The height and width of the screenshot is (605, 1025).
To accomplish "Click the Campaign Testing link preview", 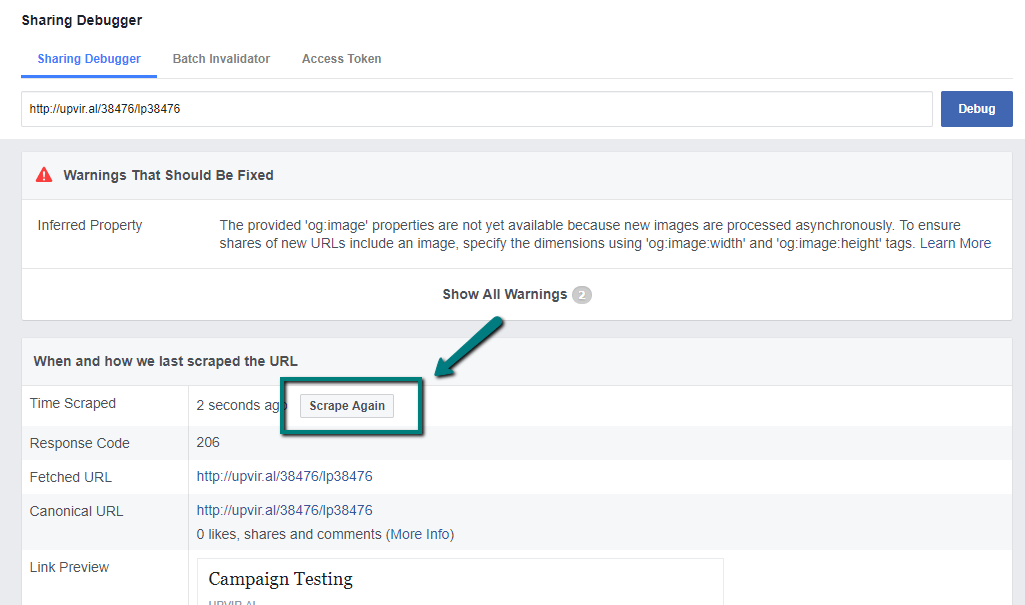I will click(x=460, y=581).
